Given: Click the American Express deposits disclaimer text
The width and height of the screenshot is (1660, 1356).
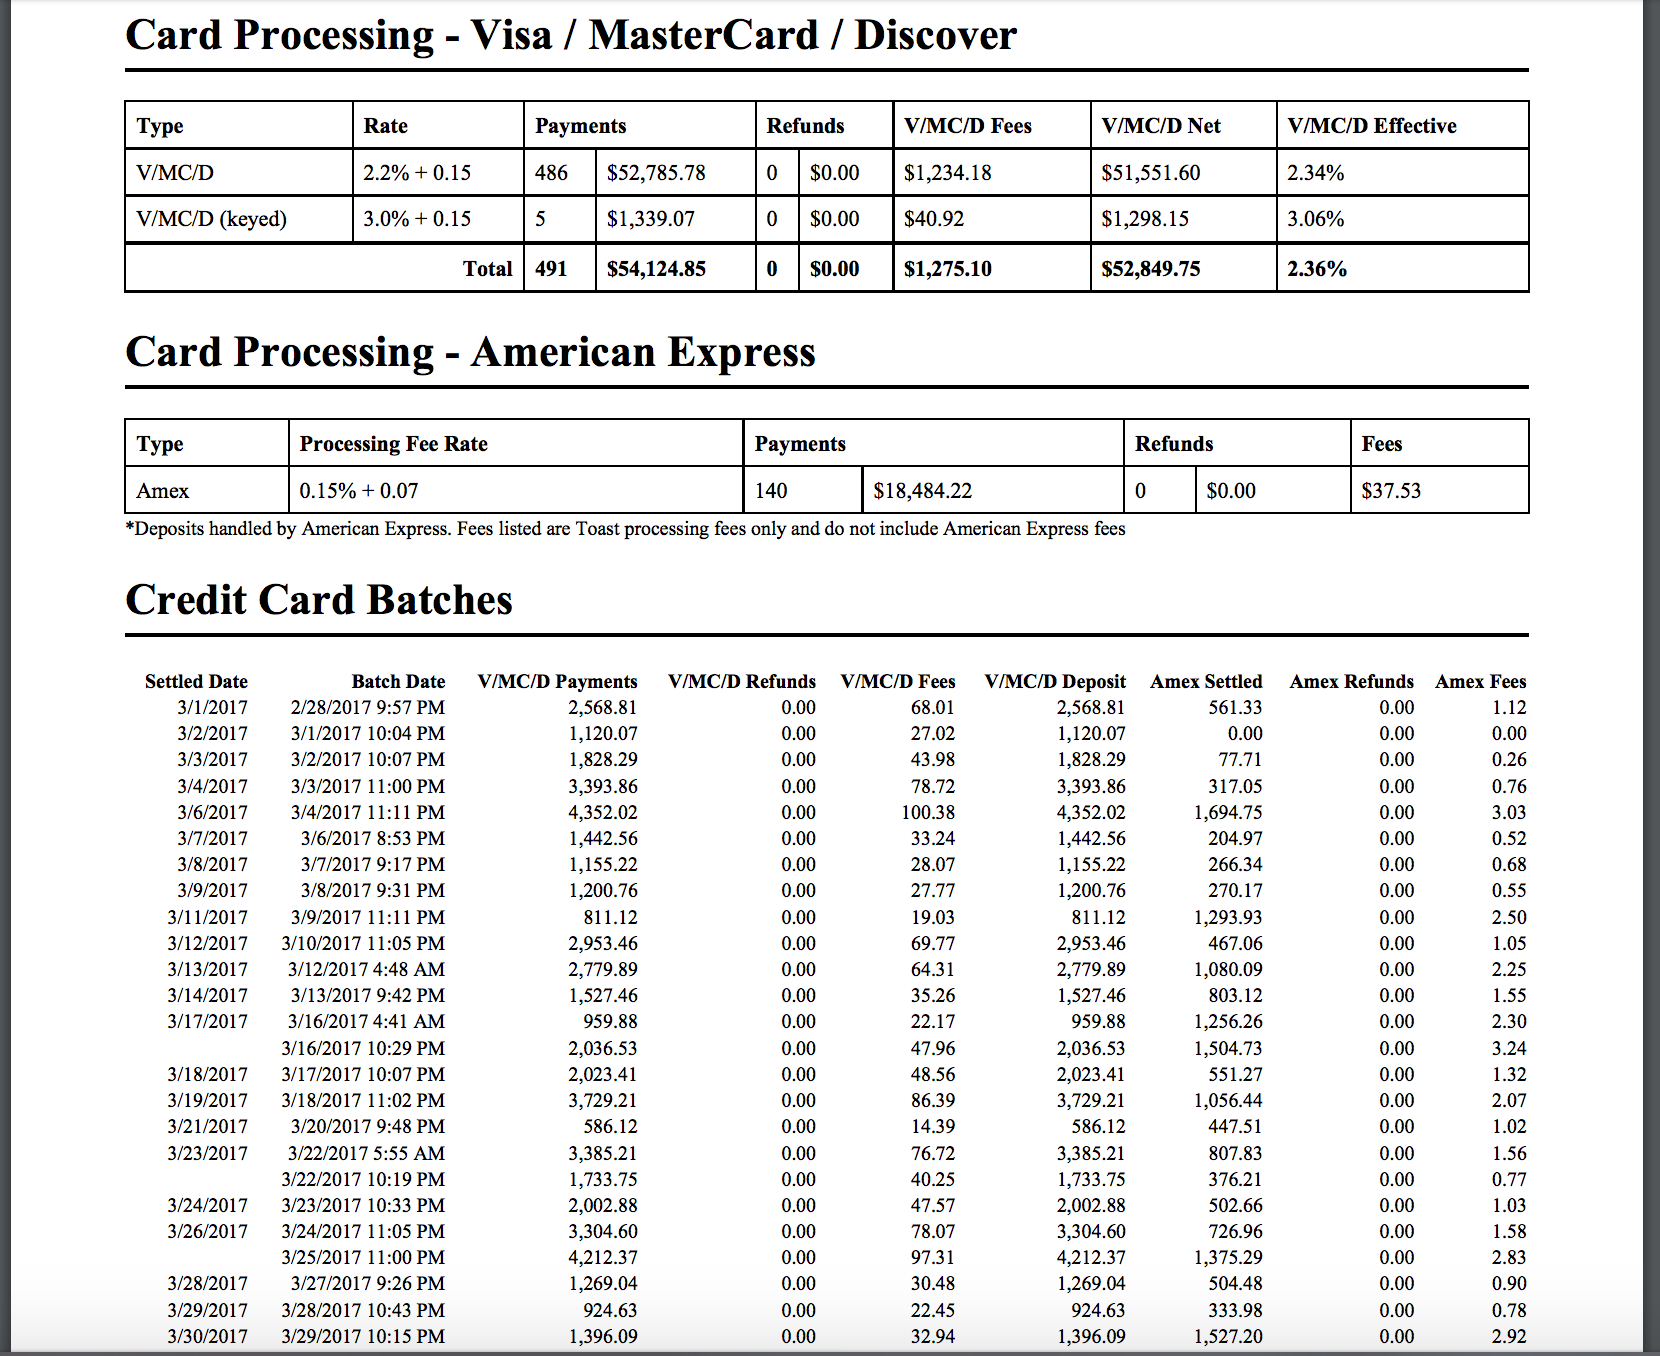Looking at the screenshot, I should click(x=625, y=529).
